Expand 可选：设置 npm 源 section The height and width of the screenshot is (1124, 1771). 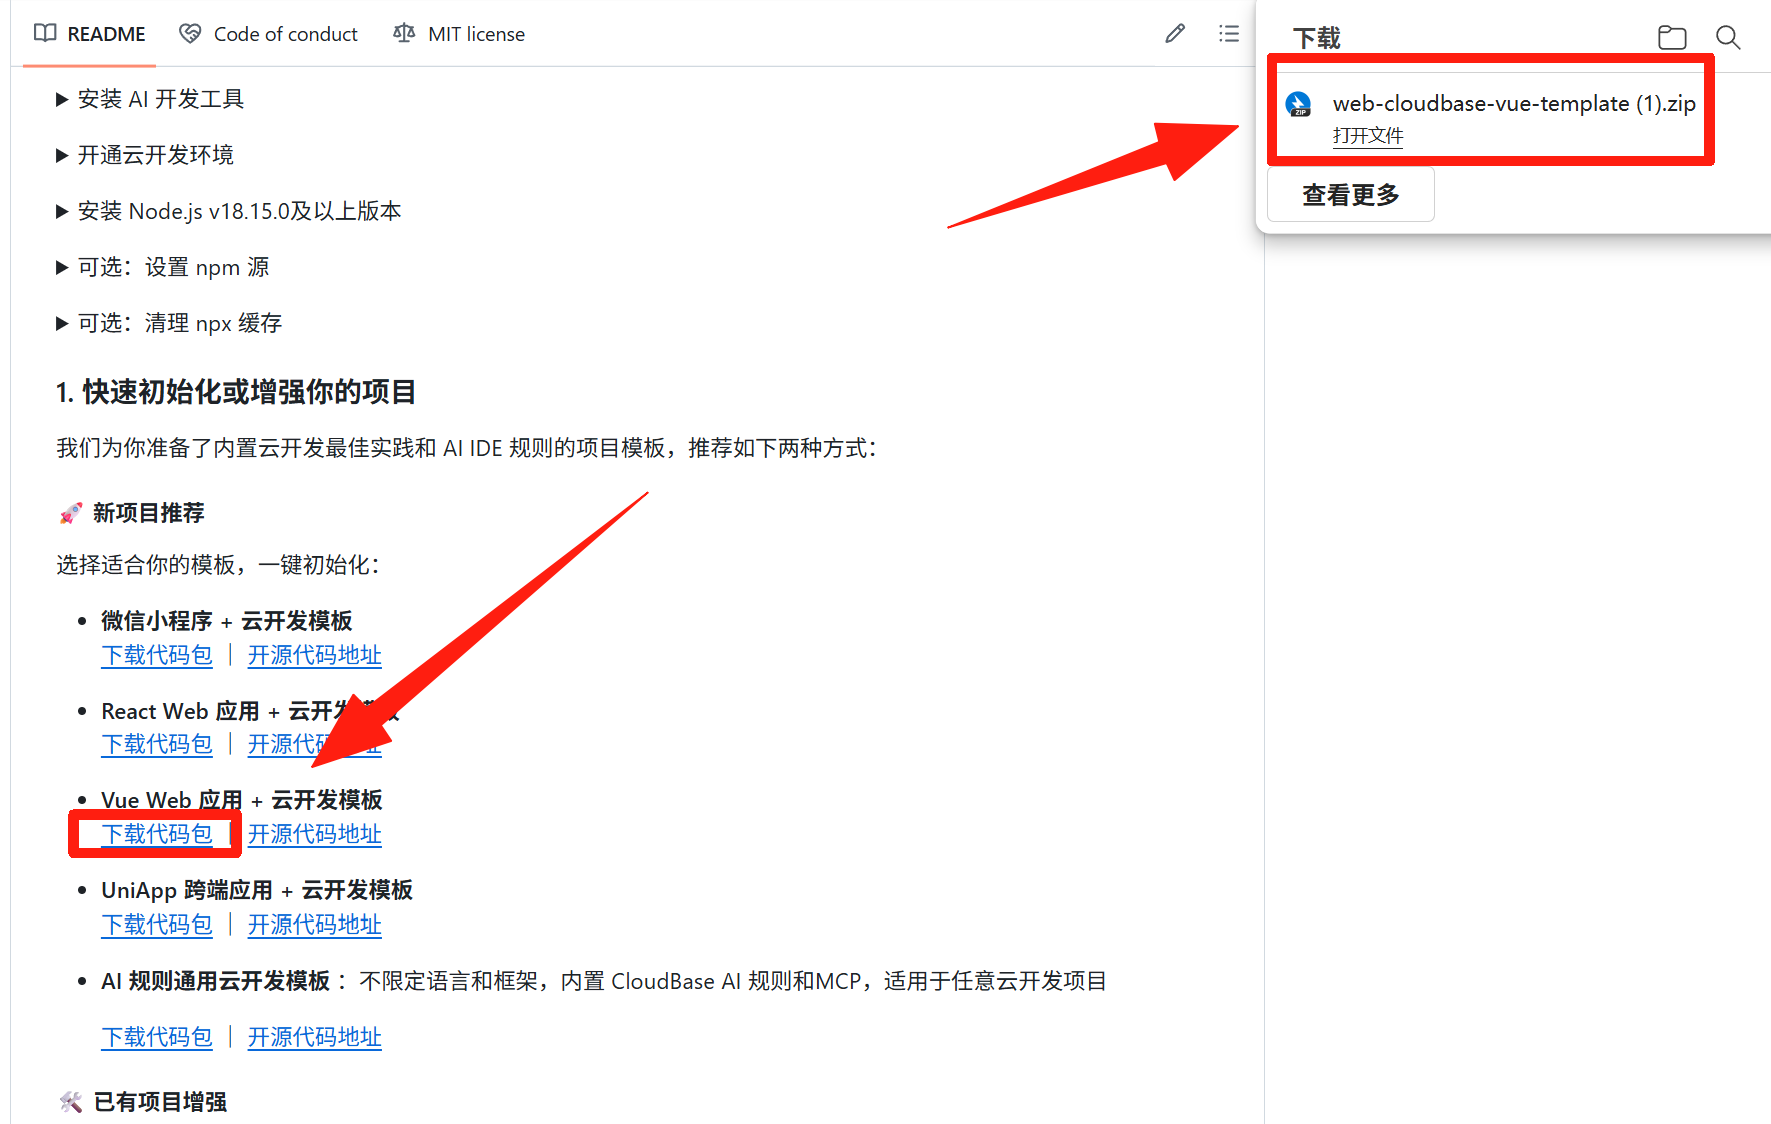(163, 267)
